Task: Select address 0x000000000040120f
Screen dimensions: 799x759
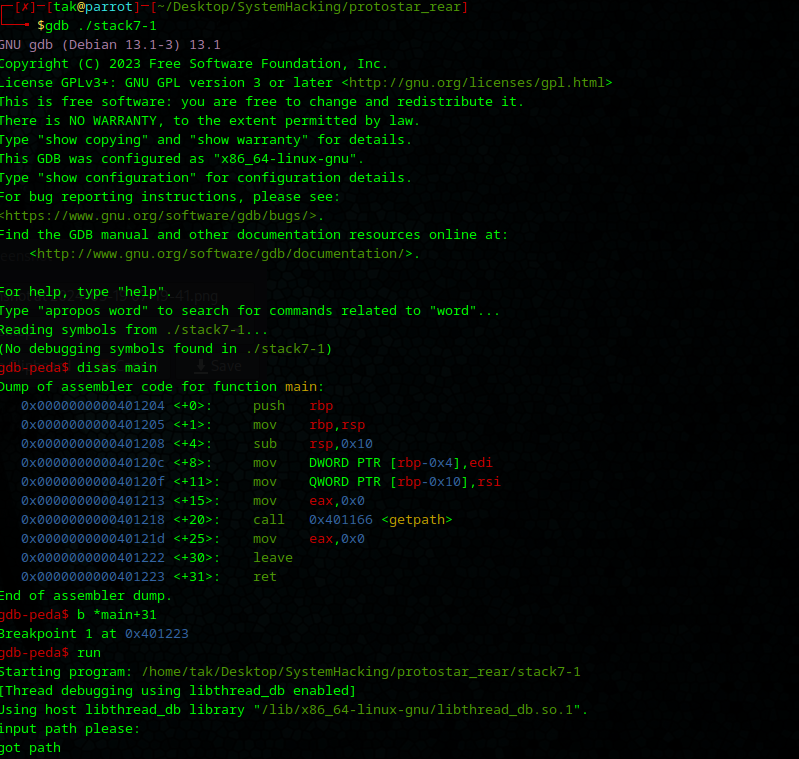Action: [93, 481]
